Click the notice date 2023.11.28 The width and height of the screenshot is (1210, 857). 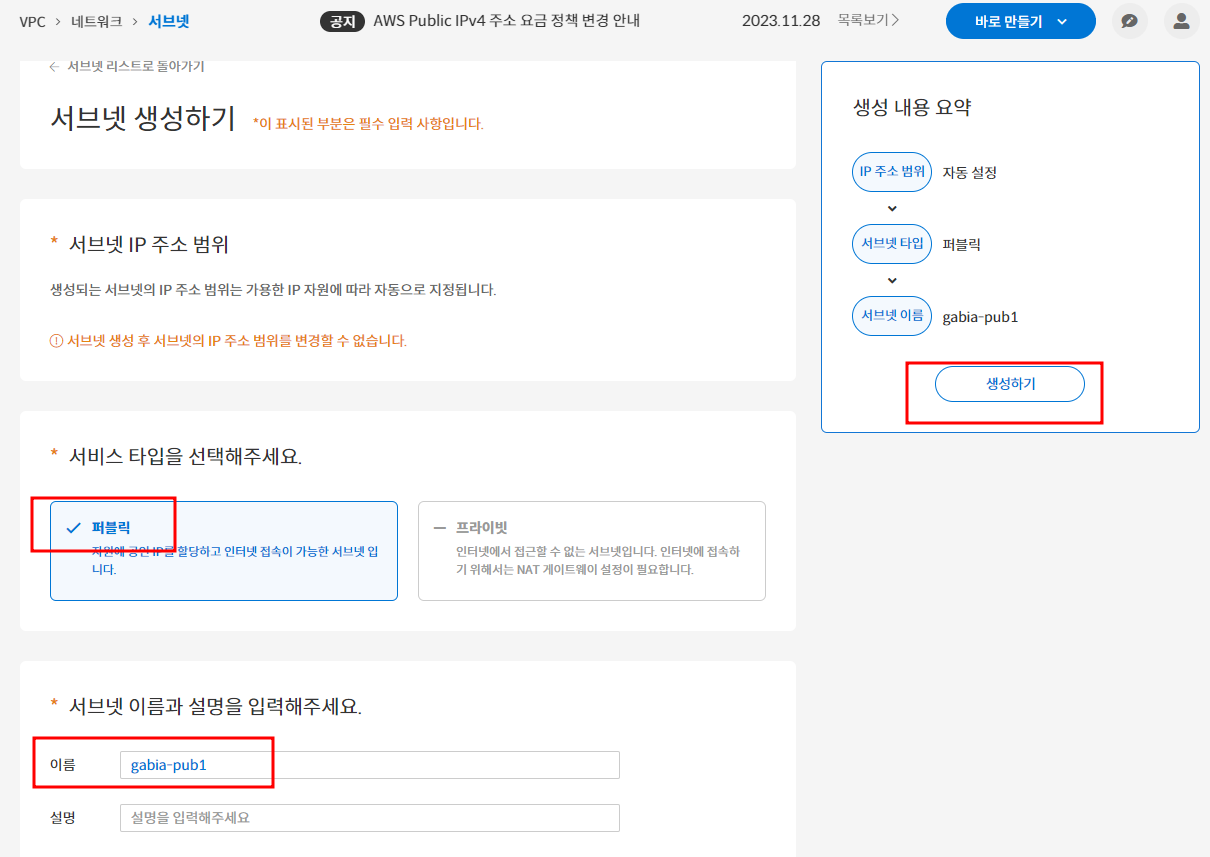[x=781, y=21]
